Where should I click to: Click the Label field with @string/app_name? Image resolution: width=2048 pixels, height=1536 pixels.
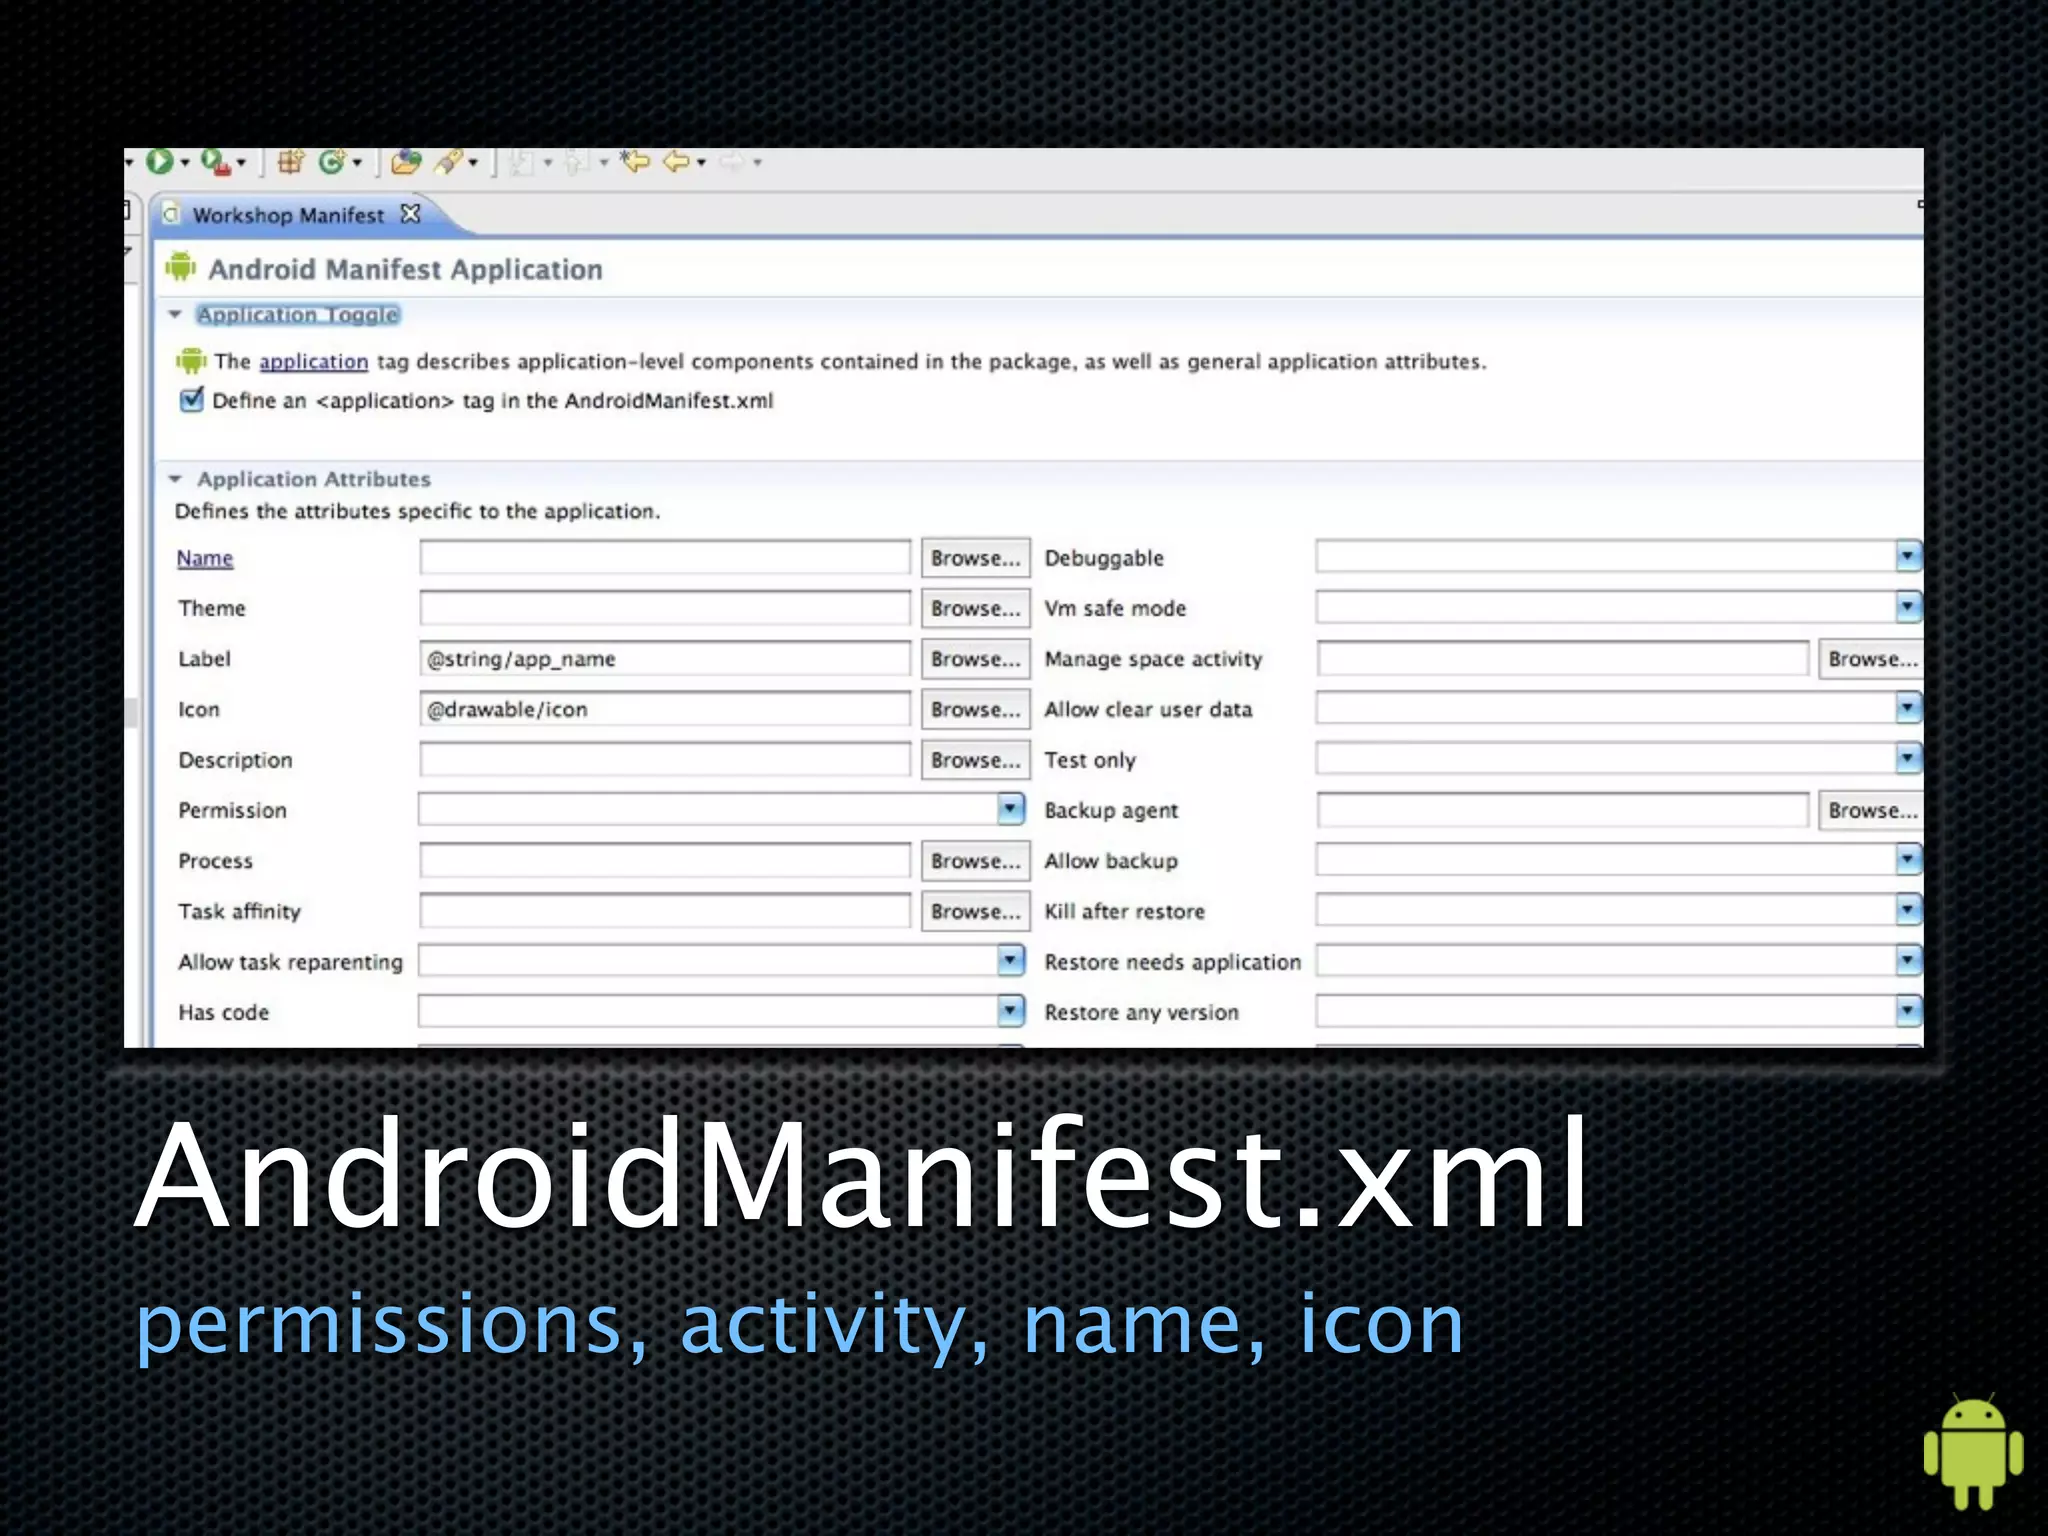point(665,658)
